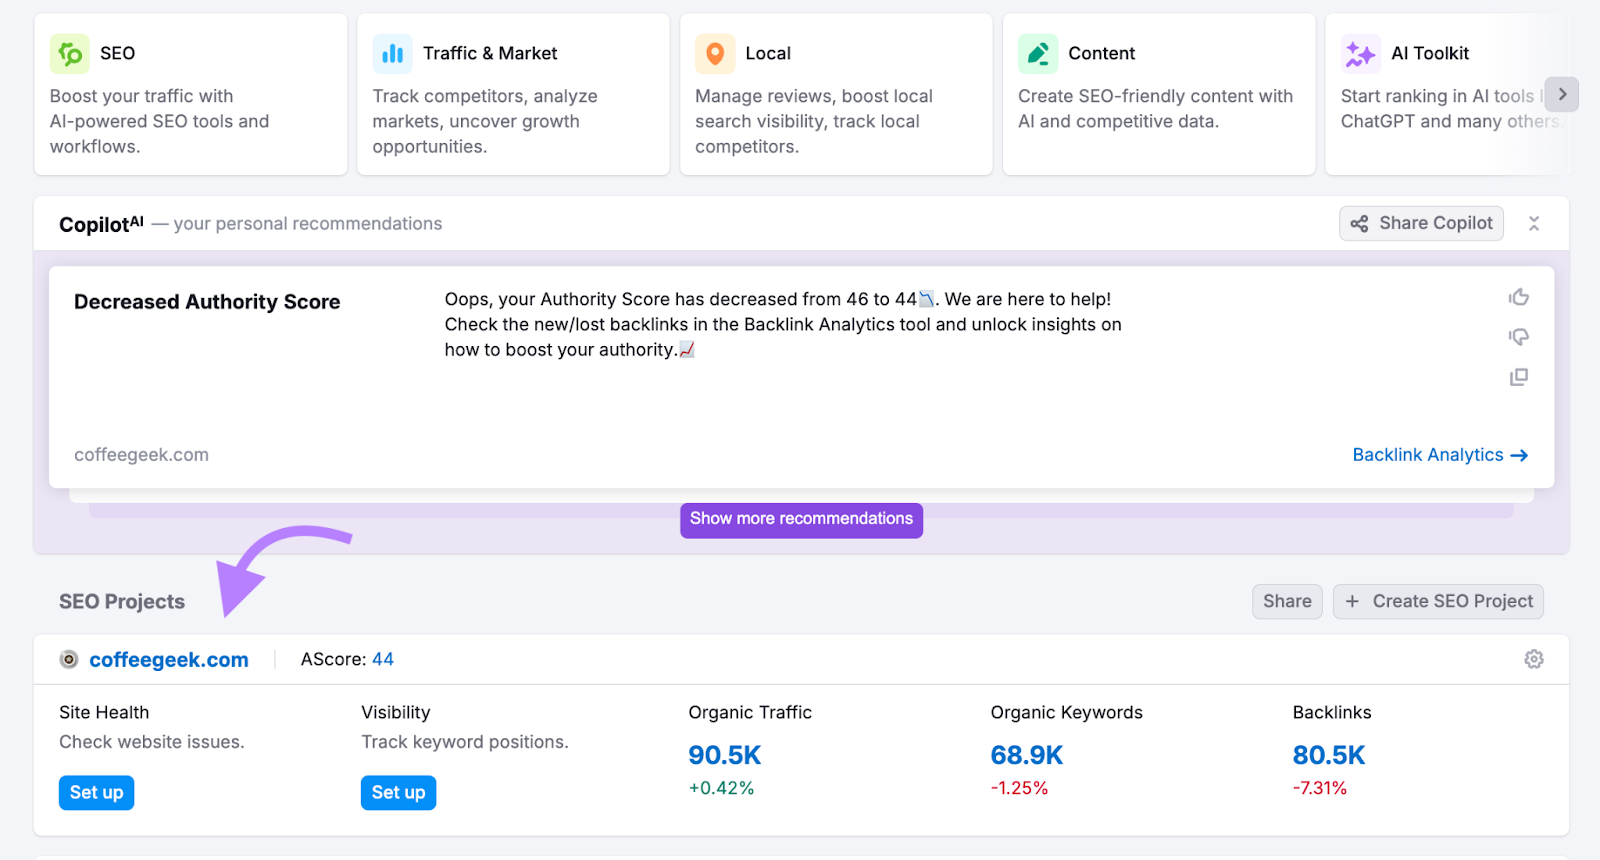Collapse the Copilot recommendations panel
The height and width of the screenshot is (860, 1600).
[x=1534, y=224]
